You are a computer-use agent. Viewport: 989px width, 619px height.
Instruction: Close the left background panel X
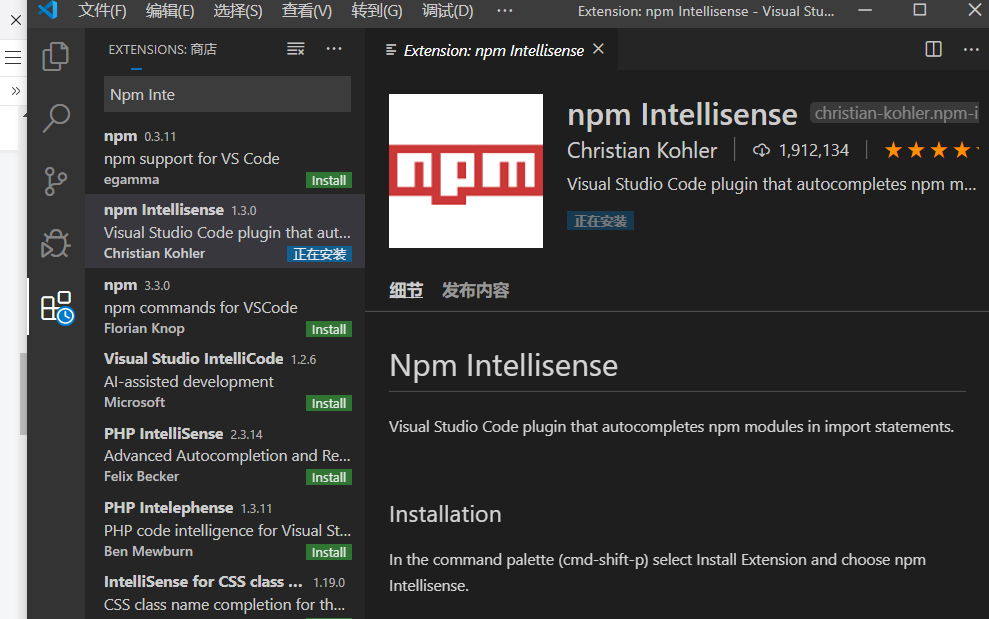pyautogui.click(x=16, y=20)
